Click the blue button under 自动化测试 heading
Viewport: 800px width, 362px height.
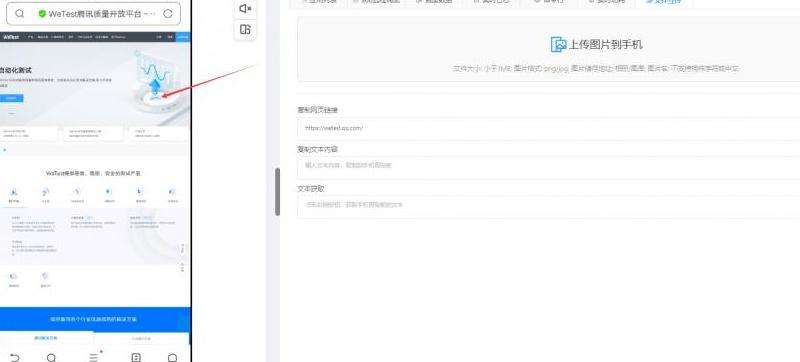click(x=11, y=98)
